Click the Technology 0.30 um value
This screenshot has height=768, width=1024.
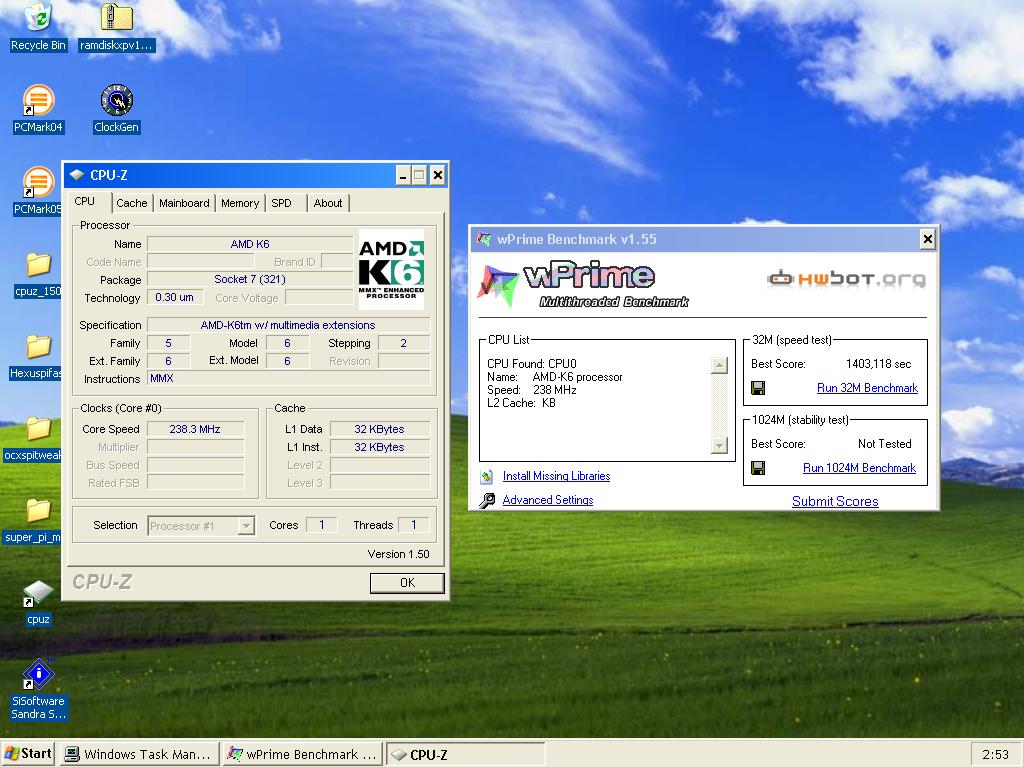pyautogui.click(x=174, y=297)
